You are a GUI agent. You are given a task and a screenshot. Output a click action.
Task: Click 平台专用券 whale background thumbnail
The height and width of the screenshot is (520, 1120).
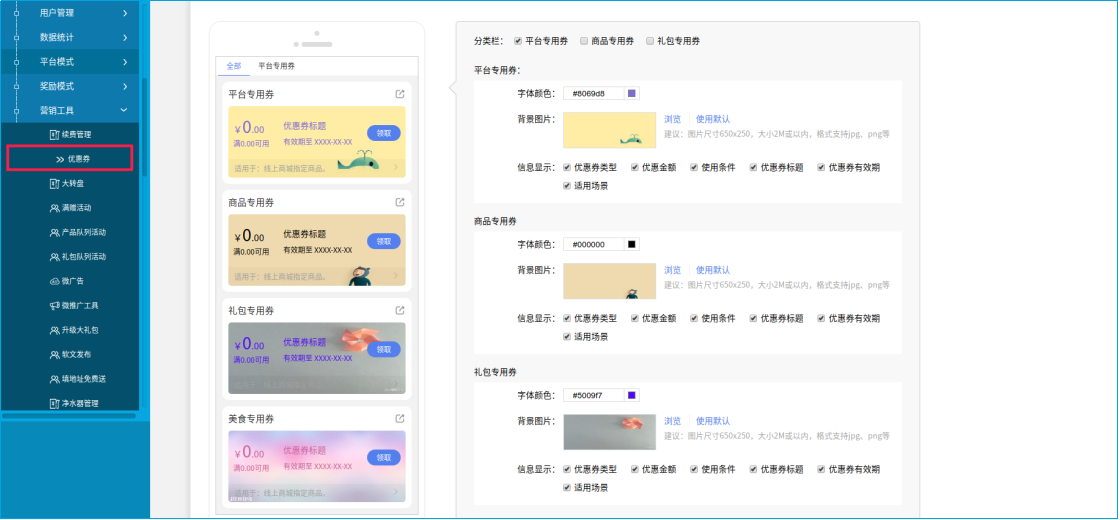tap(609, 130)
